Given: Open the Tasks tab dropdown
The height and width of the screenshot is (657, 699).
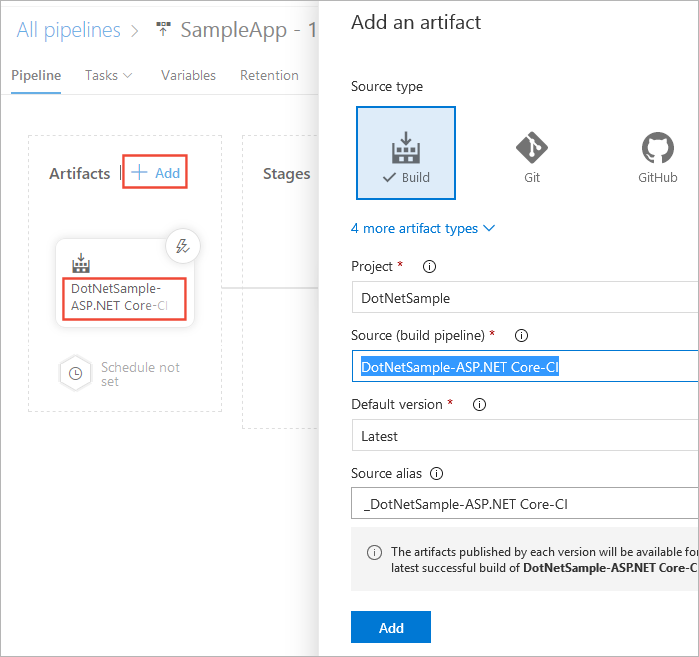Looking at the screenshot, I should pos(108,75).
